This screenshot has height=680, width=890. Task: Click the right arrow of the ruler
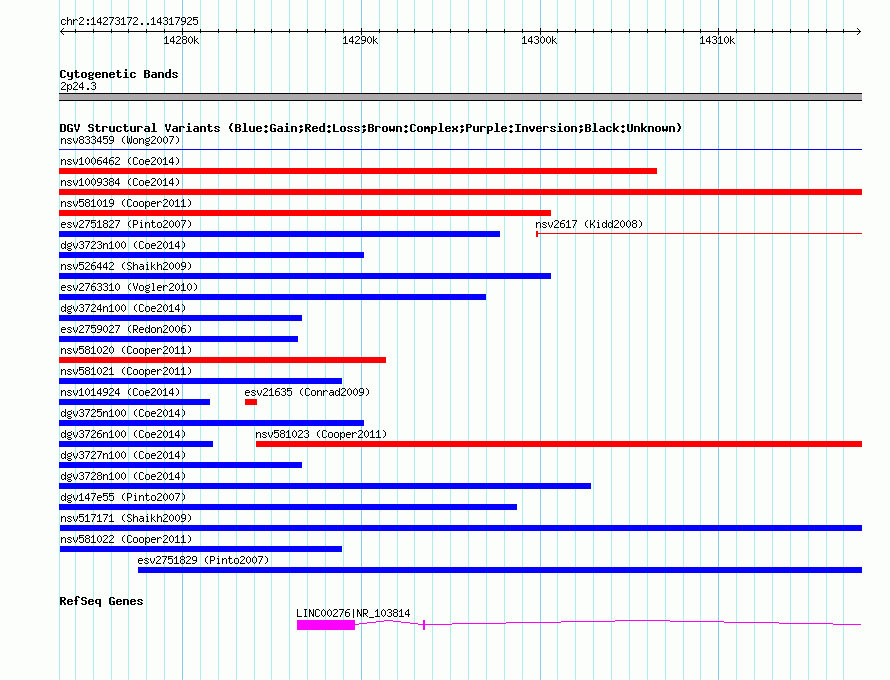(859, 31)
